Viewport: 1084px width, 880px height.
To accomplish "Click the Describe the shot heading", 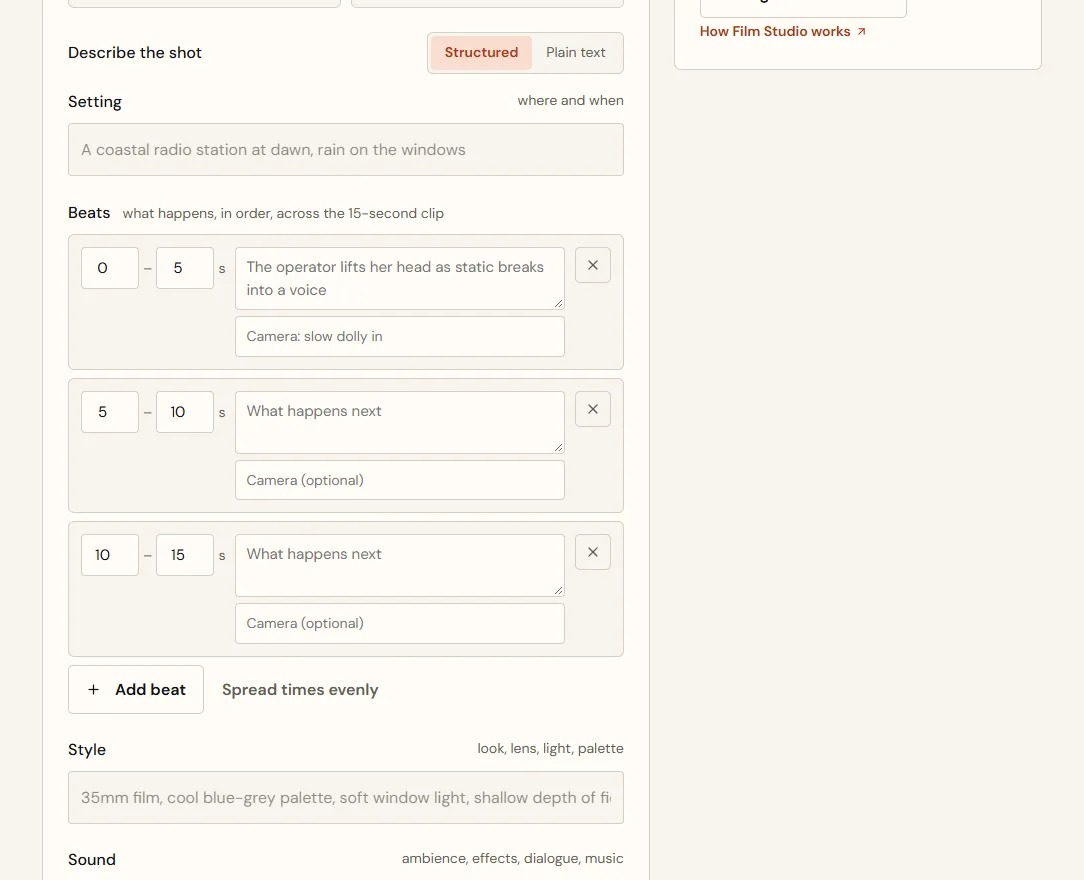I will [135, 53].
